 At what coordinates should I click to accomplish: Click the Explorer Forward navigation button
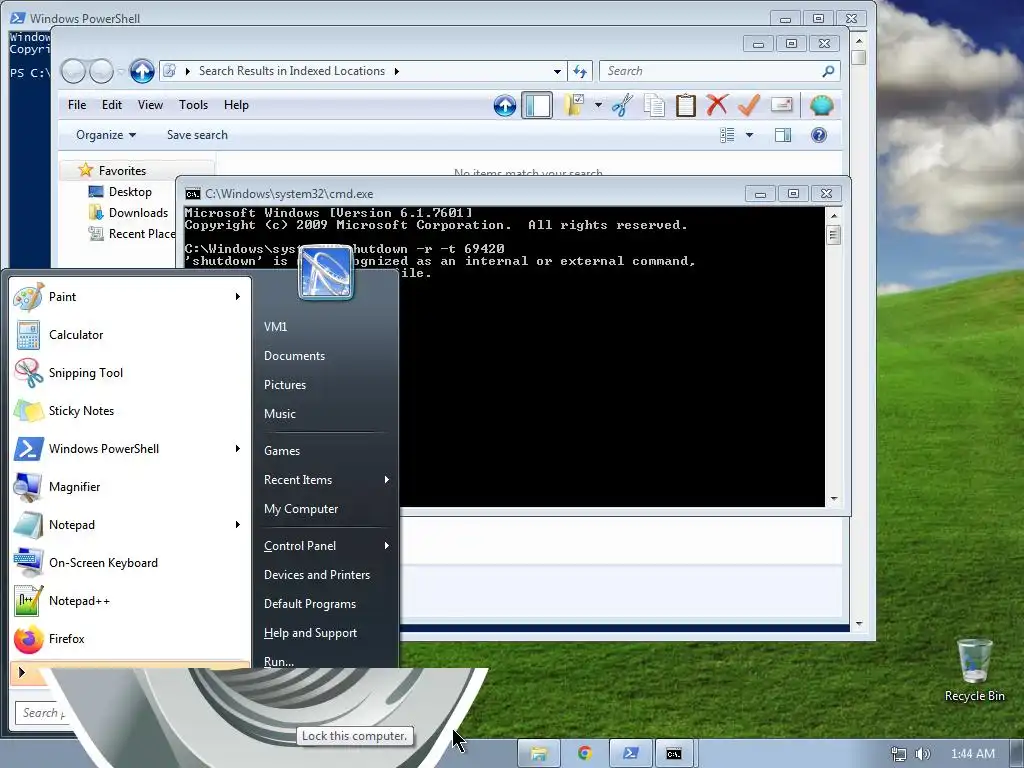101,71
